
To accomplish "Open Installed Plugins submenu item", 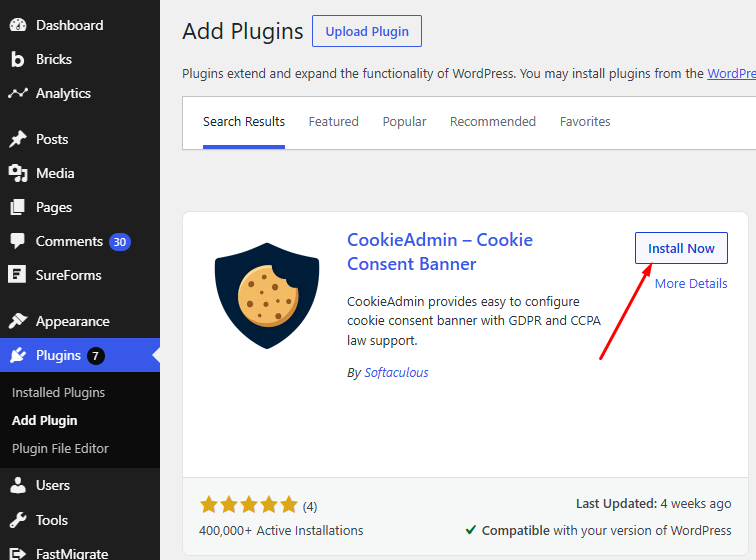I will [x=58, y=393].
